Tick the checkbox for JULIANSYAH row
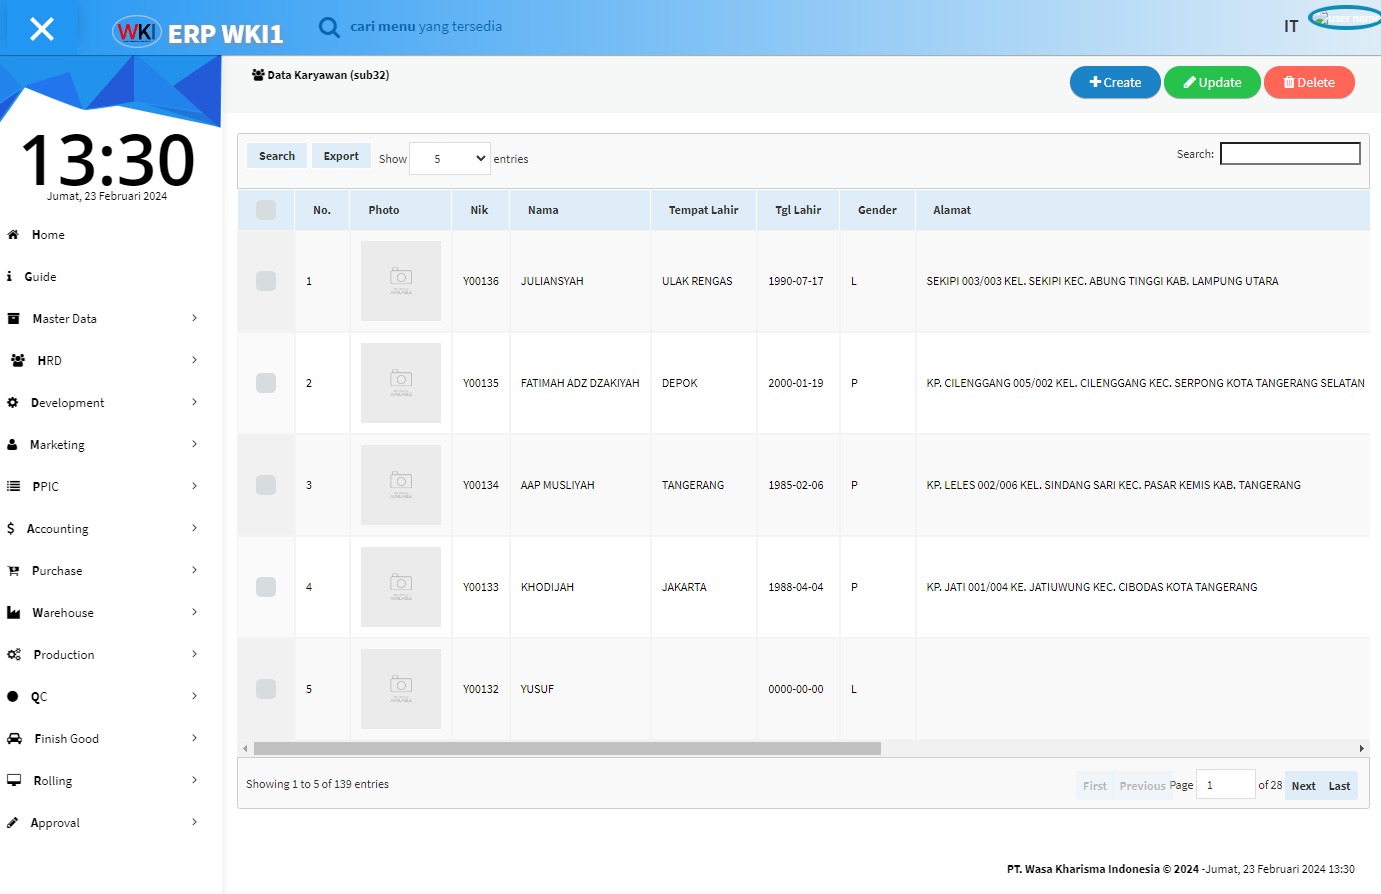The width and height of the screenshot is (1381, 894). point(266,281)
